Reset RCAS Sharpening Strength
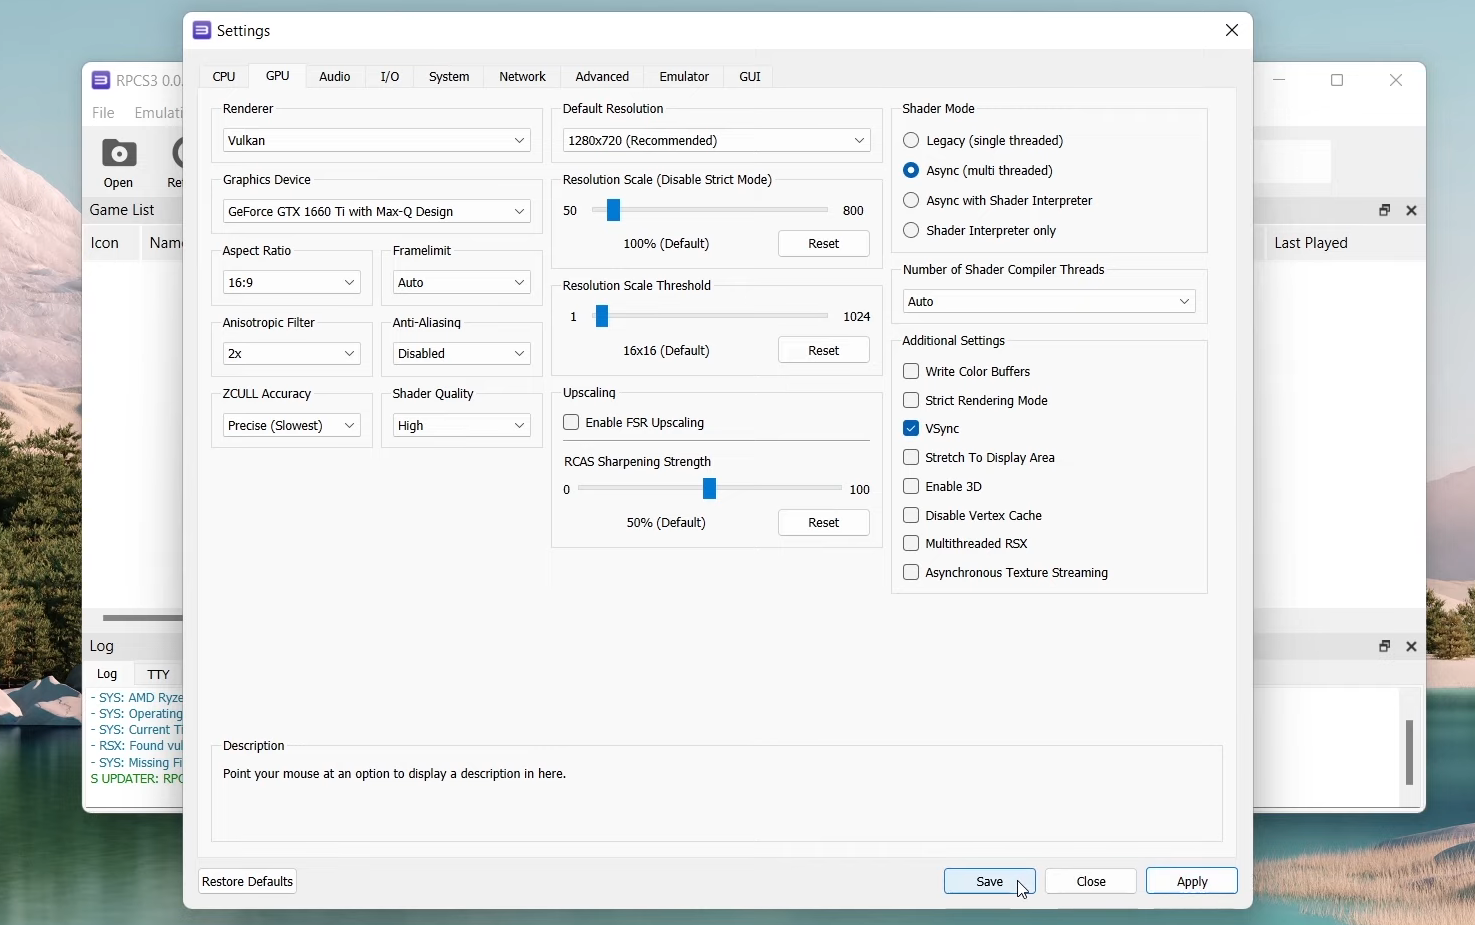 824,523
